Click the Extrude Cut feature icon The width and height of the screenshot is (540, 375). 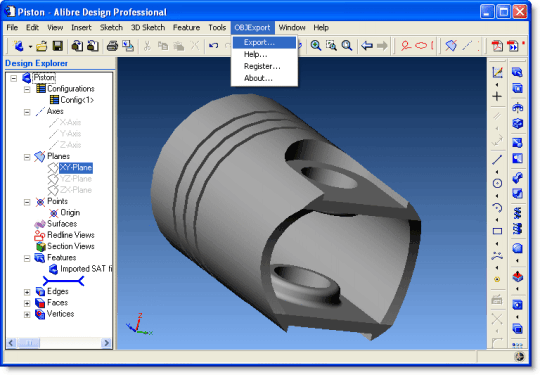(517, 88)
